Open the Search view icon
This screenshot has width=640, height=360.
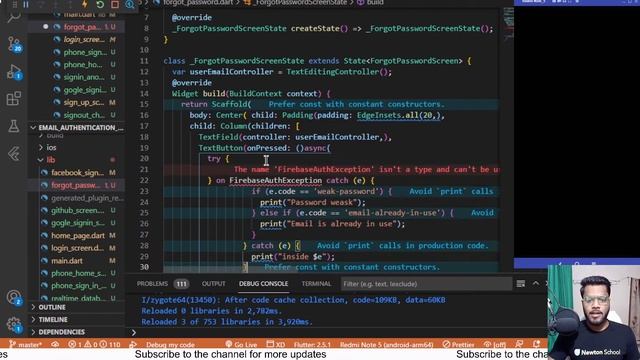[13, 17]
